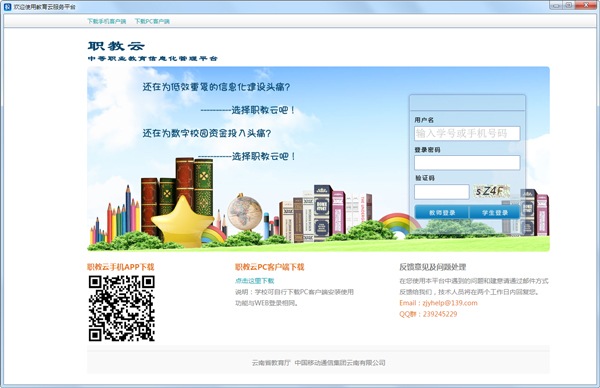The height and width of the screenshot is (388, 600).
Task: Click the 职教云 logo heading
Action: pyautogui.click(x=116, y=46)
